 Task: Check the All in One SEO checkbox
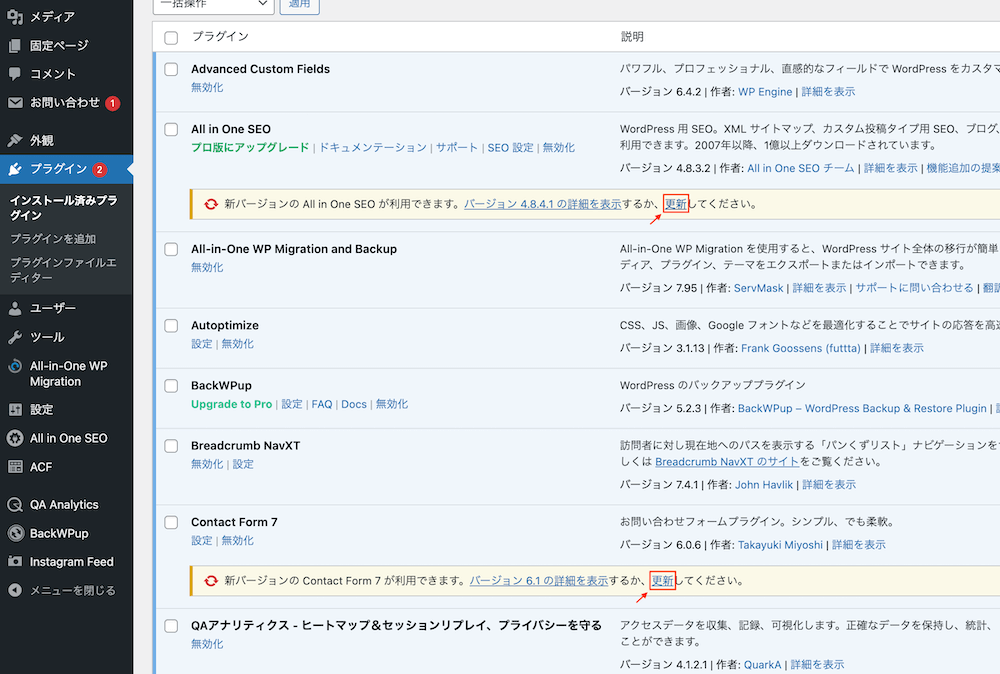tap(171, 129)
